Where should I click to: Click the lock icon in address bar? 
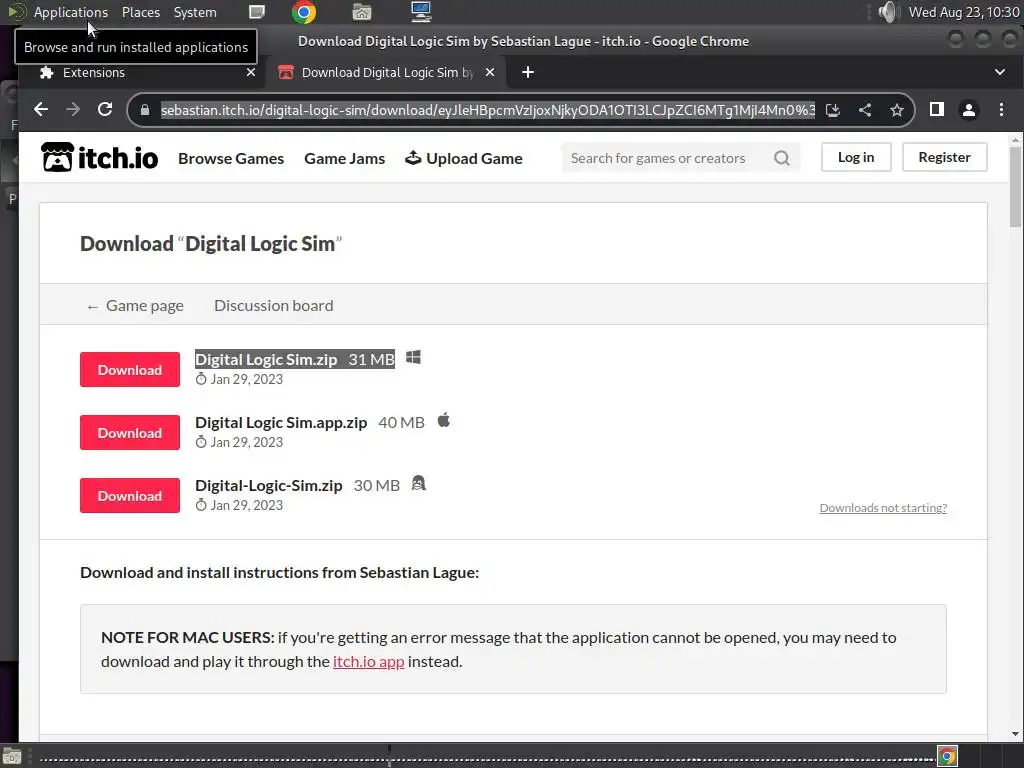[145, 110]
